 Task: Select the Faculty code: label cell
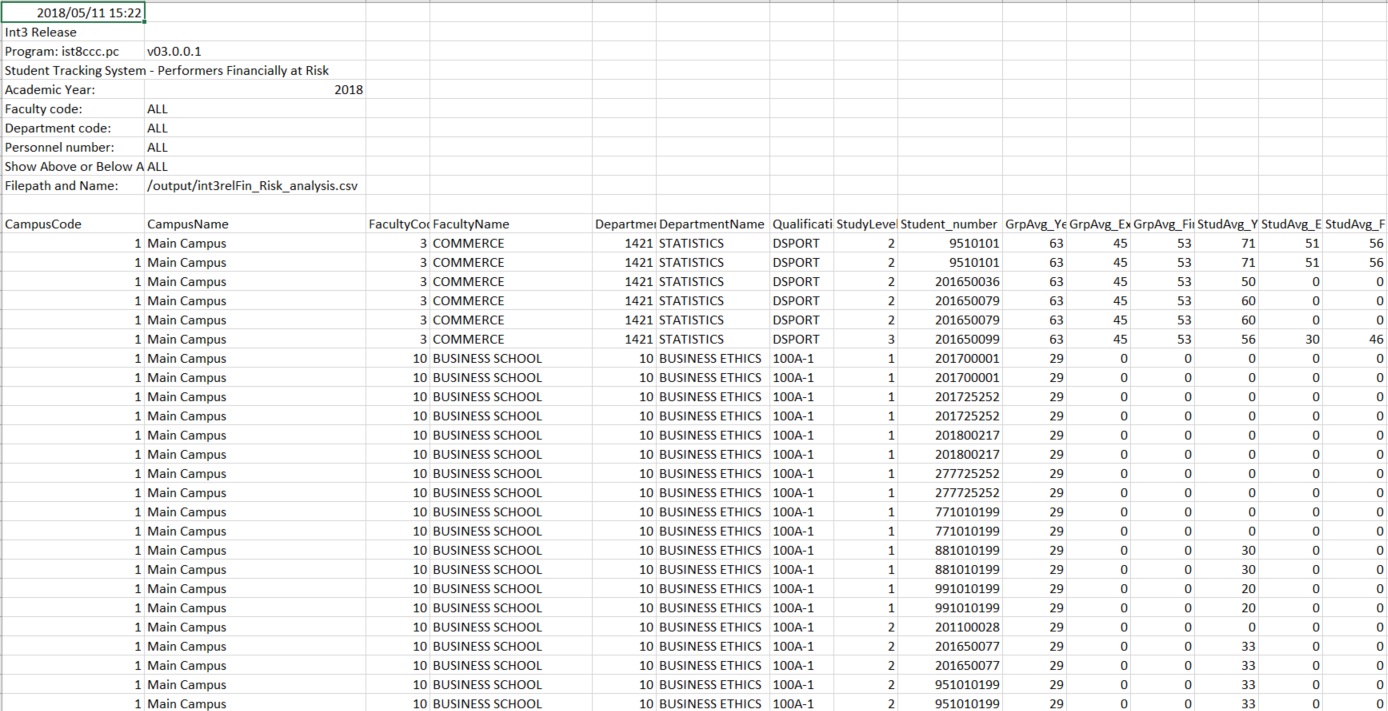click(x=44, y=109)
